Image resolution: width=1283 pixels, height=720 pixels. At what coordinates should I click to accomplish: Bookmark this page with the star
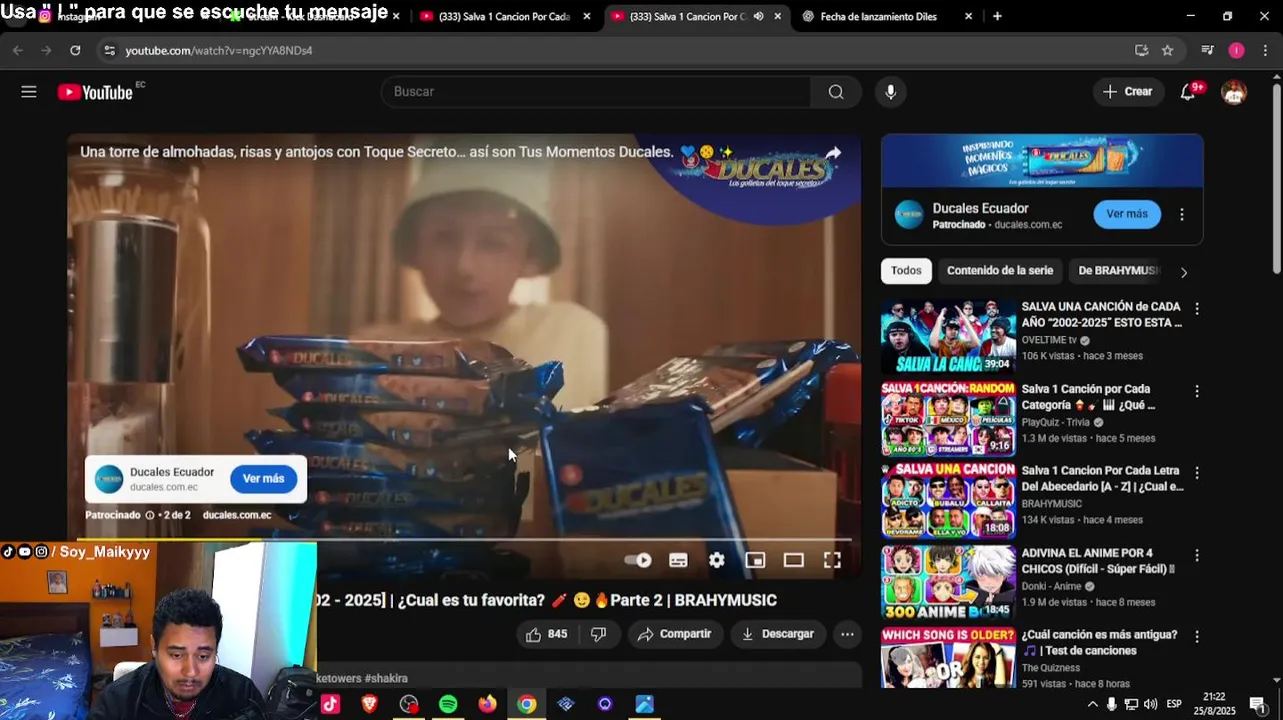pos(1167,50)
